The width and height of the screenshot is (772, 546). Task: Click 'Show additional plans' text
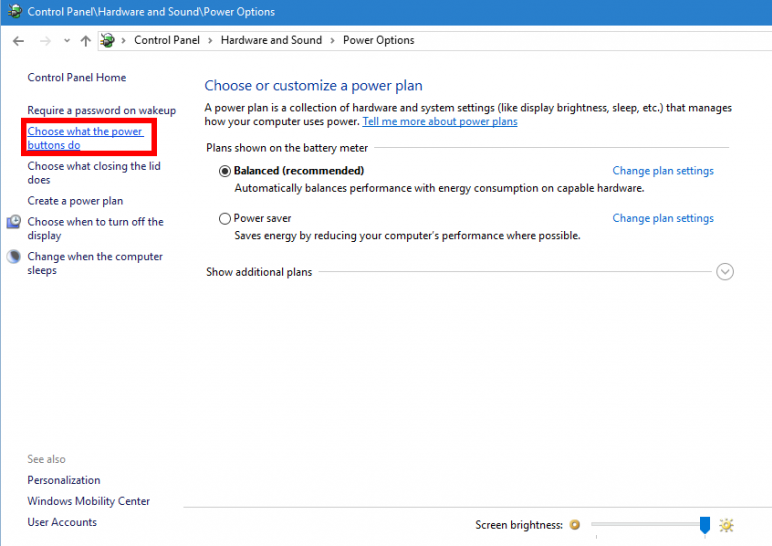(259, 272)
